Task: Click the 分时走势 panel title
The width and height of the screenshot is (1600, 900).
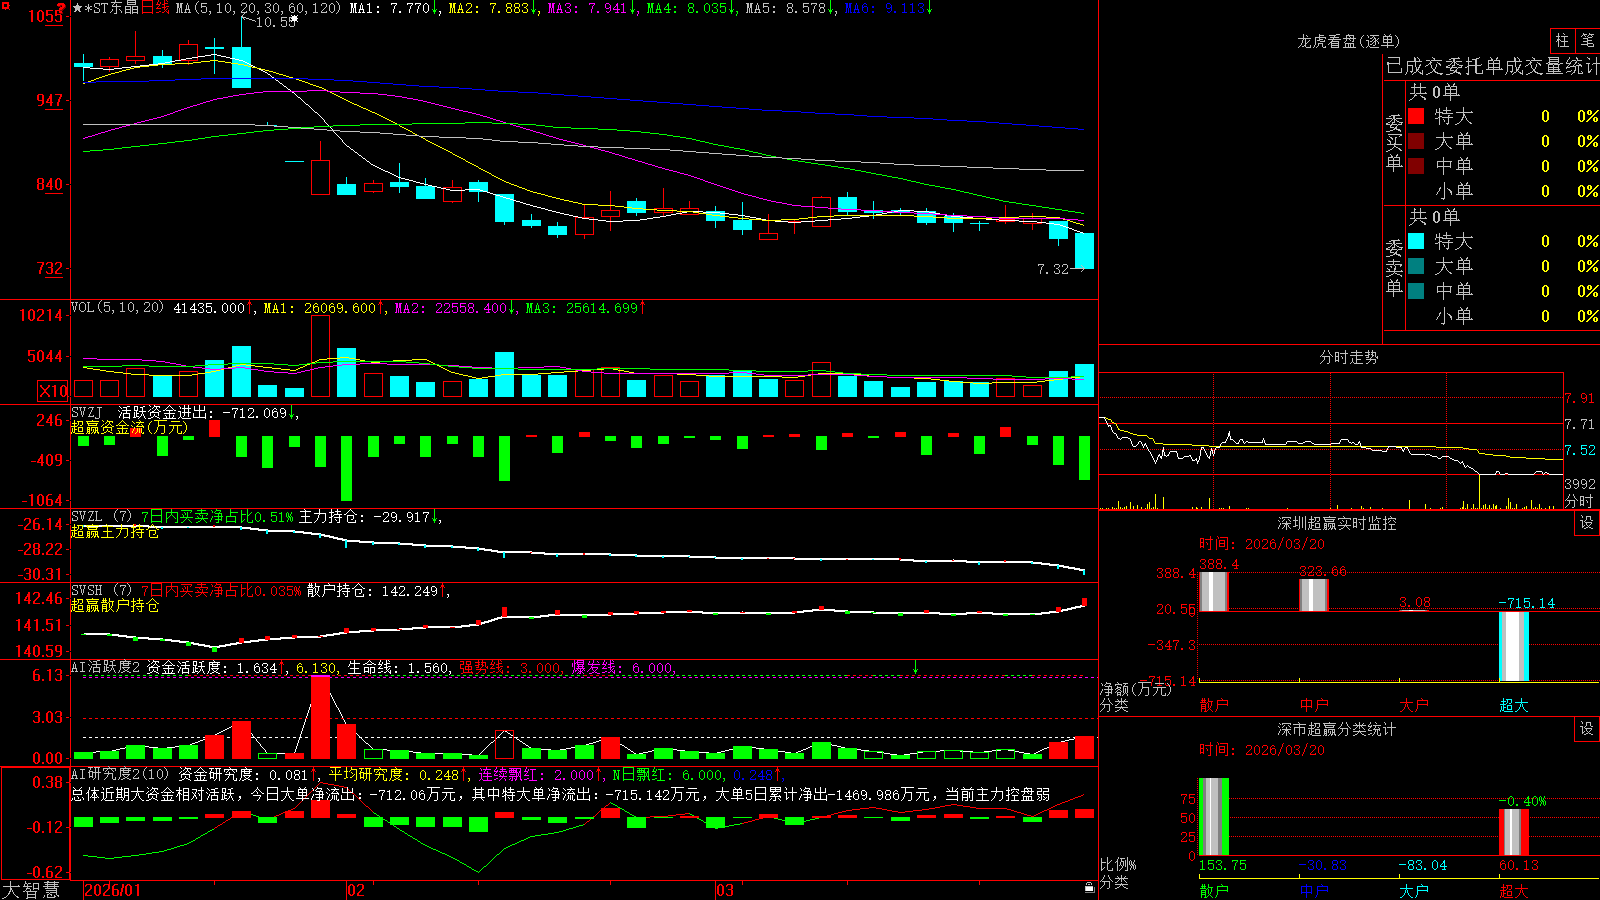Action: (x=1348, y=357)
